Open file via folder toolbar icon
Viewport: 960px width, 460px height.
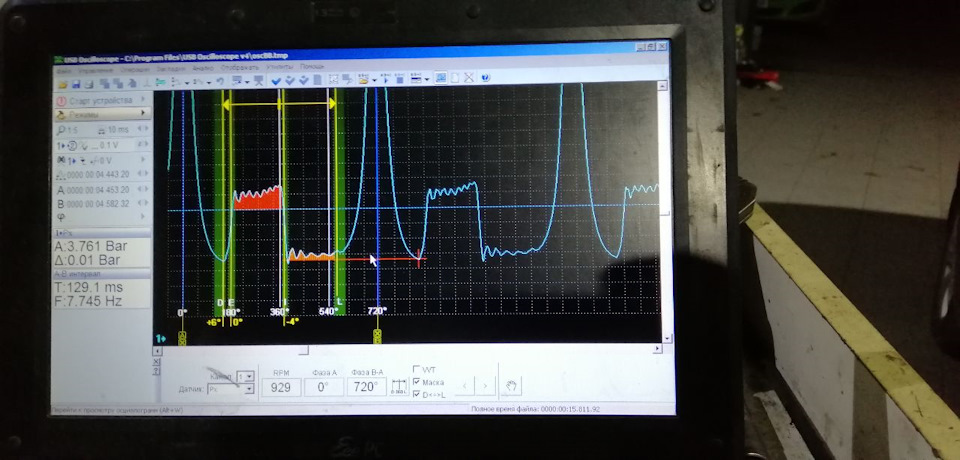(x=62, y=83)
